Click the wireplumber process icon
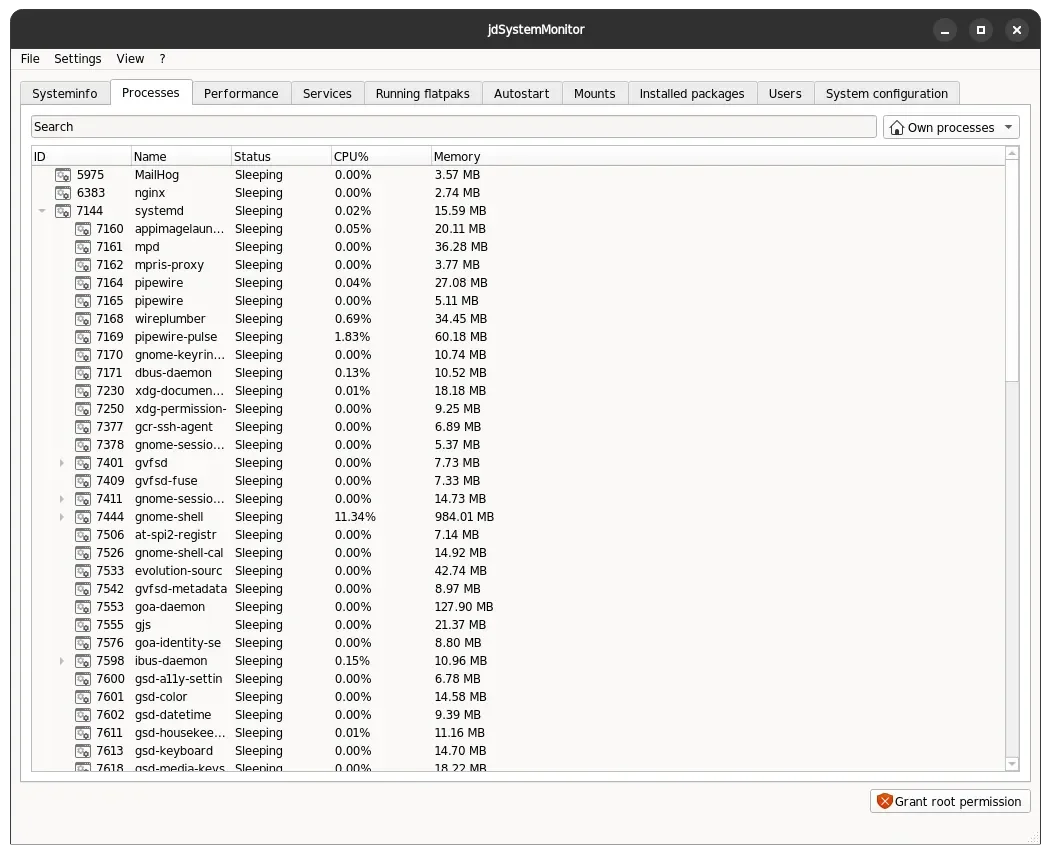 (83, 319)
